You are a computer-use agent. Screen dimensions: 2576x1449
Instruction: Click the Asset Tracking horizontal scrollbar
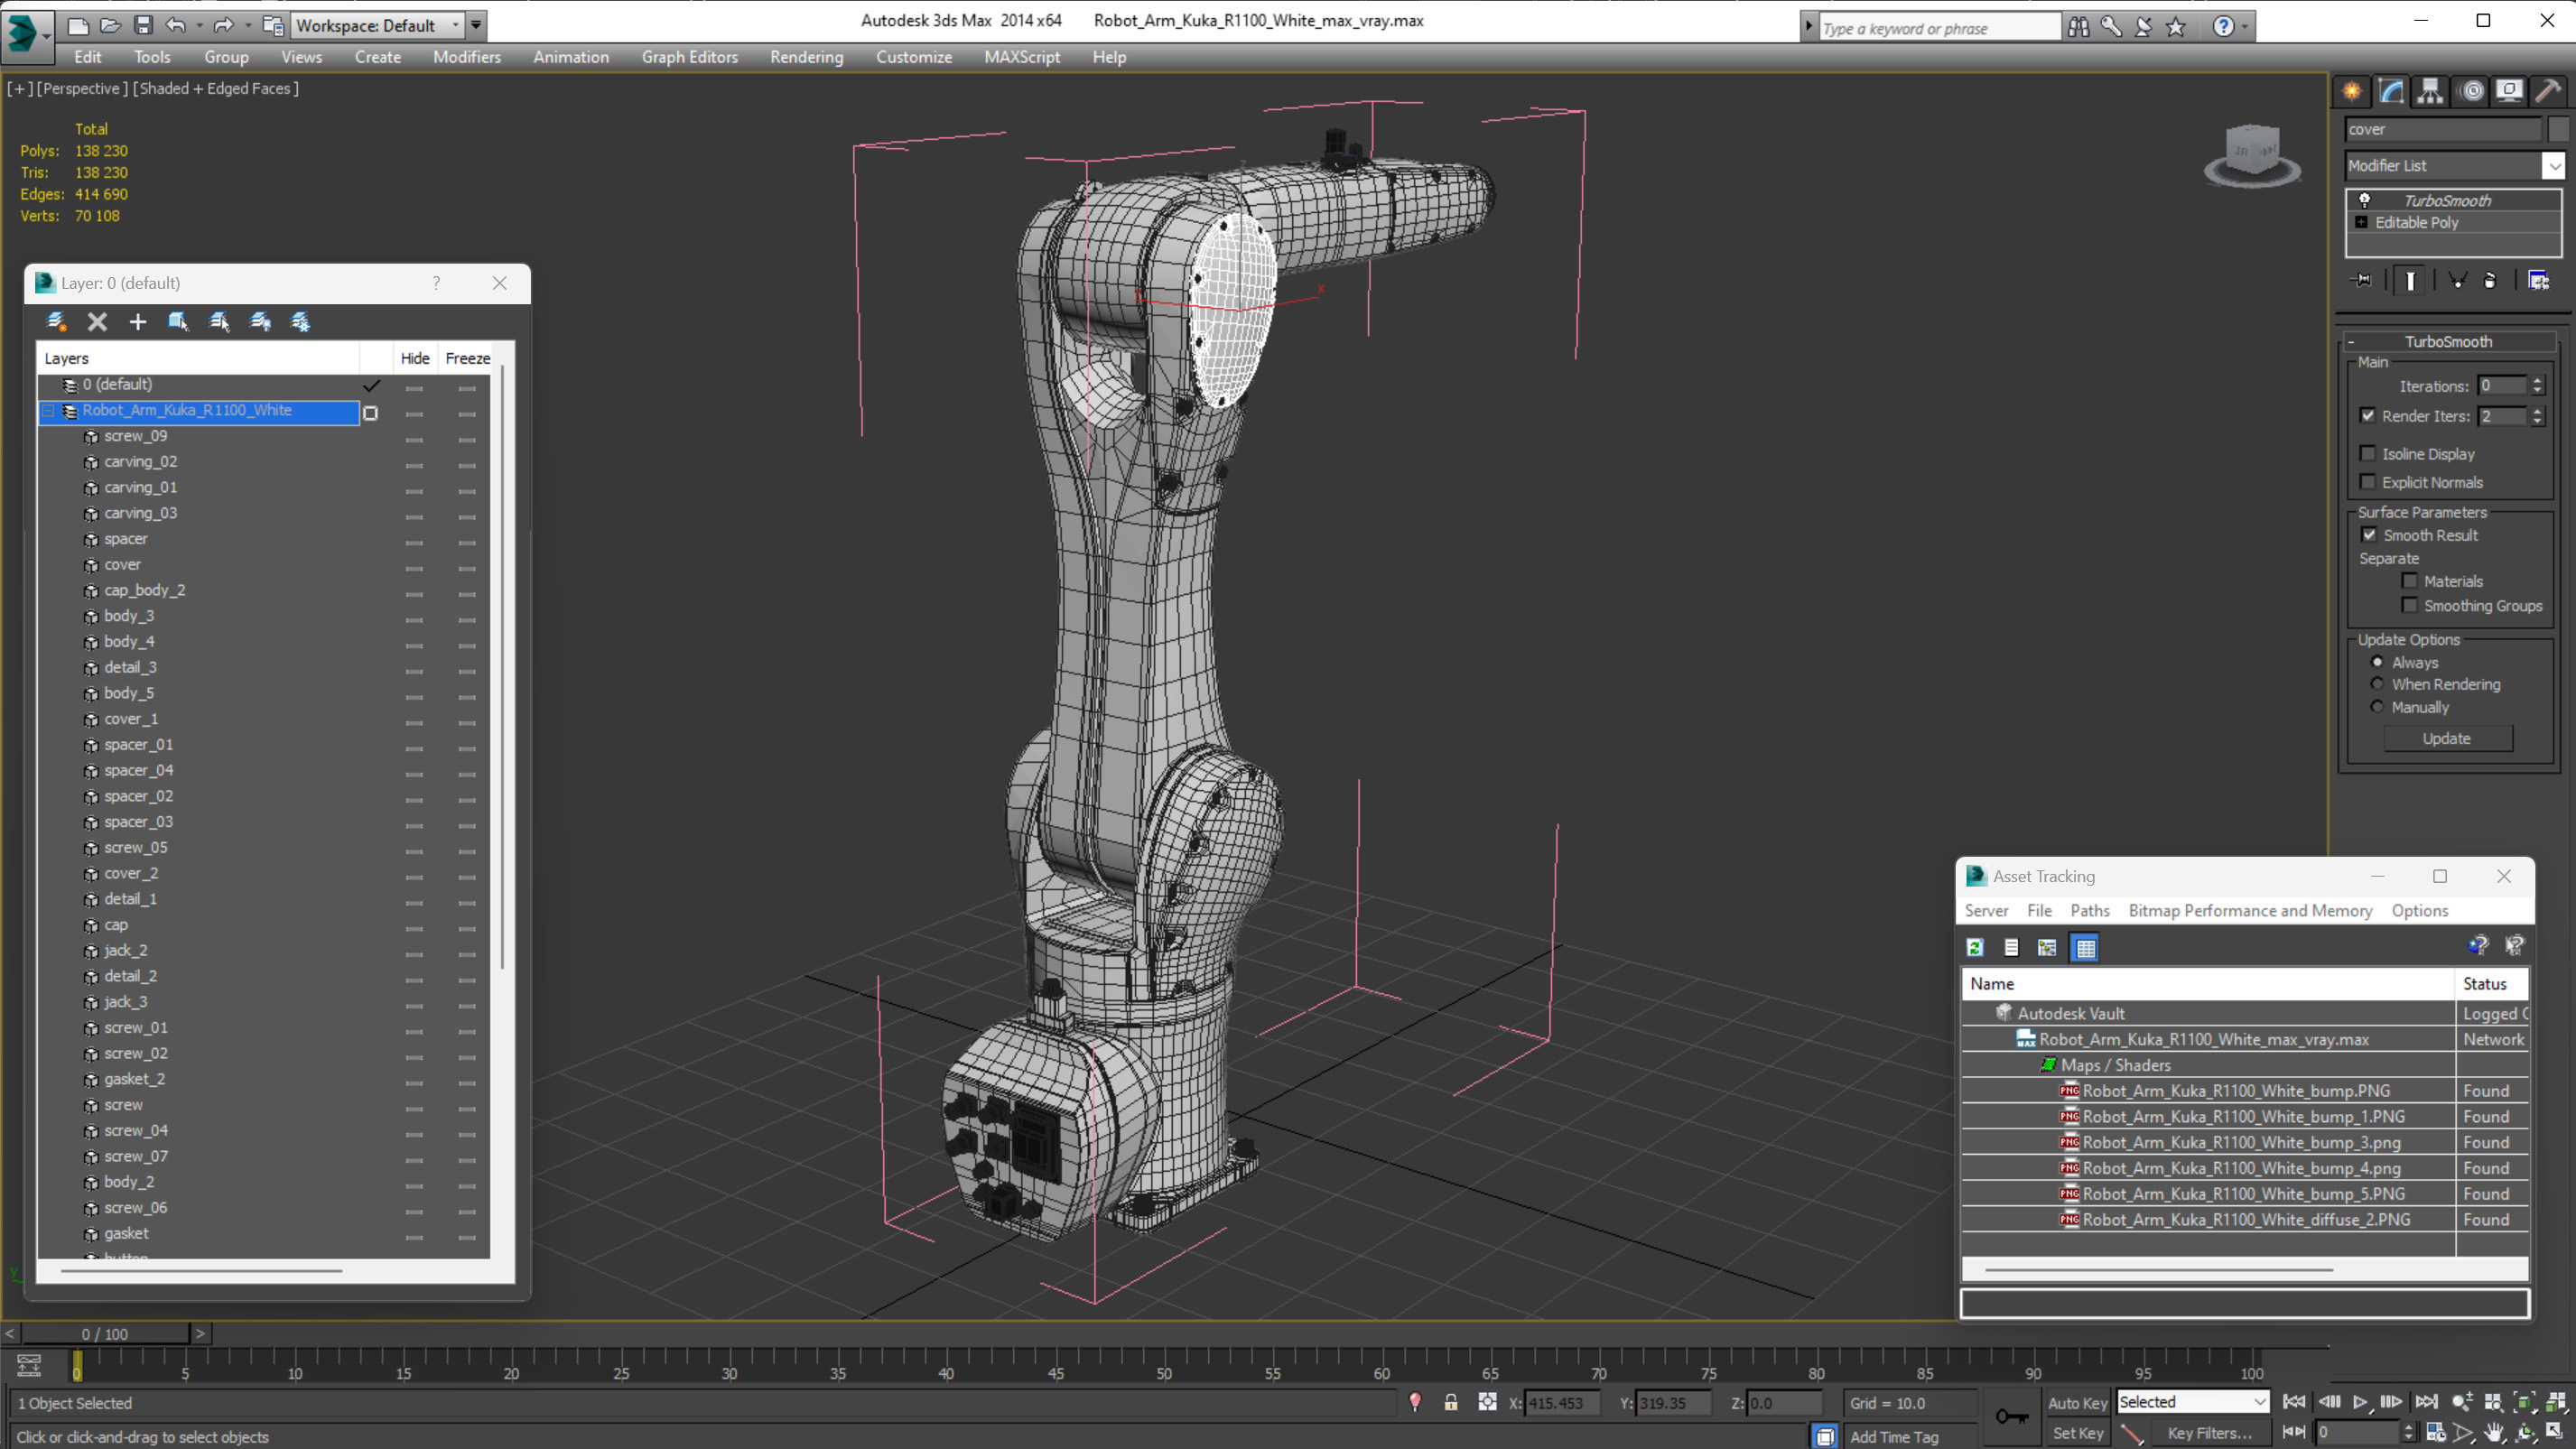point(2160,1270)
